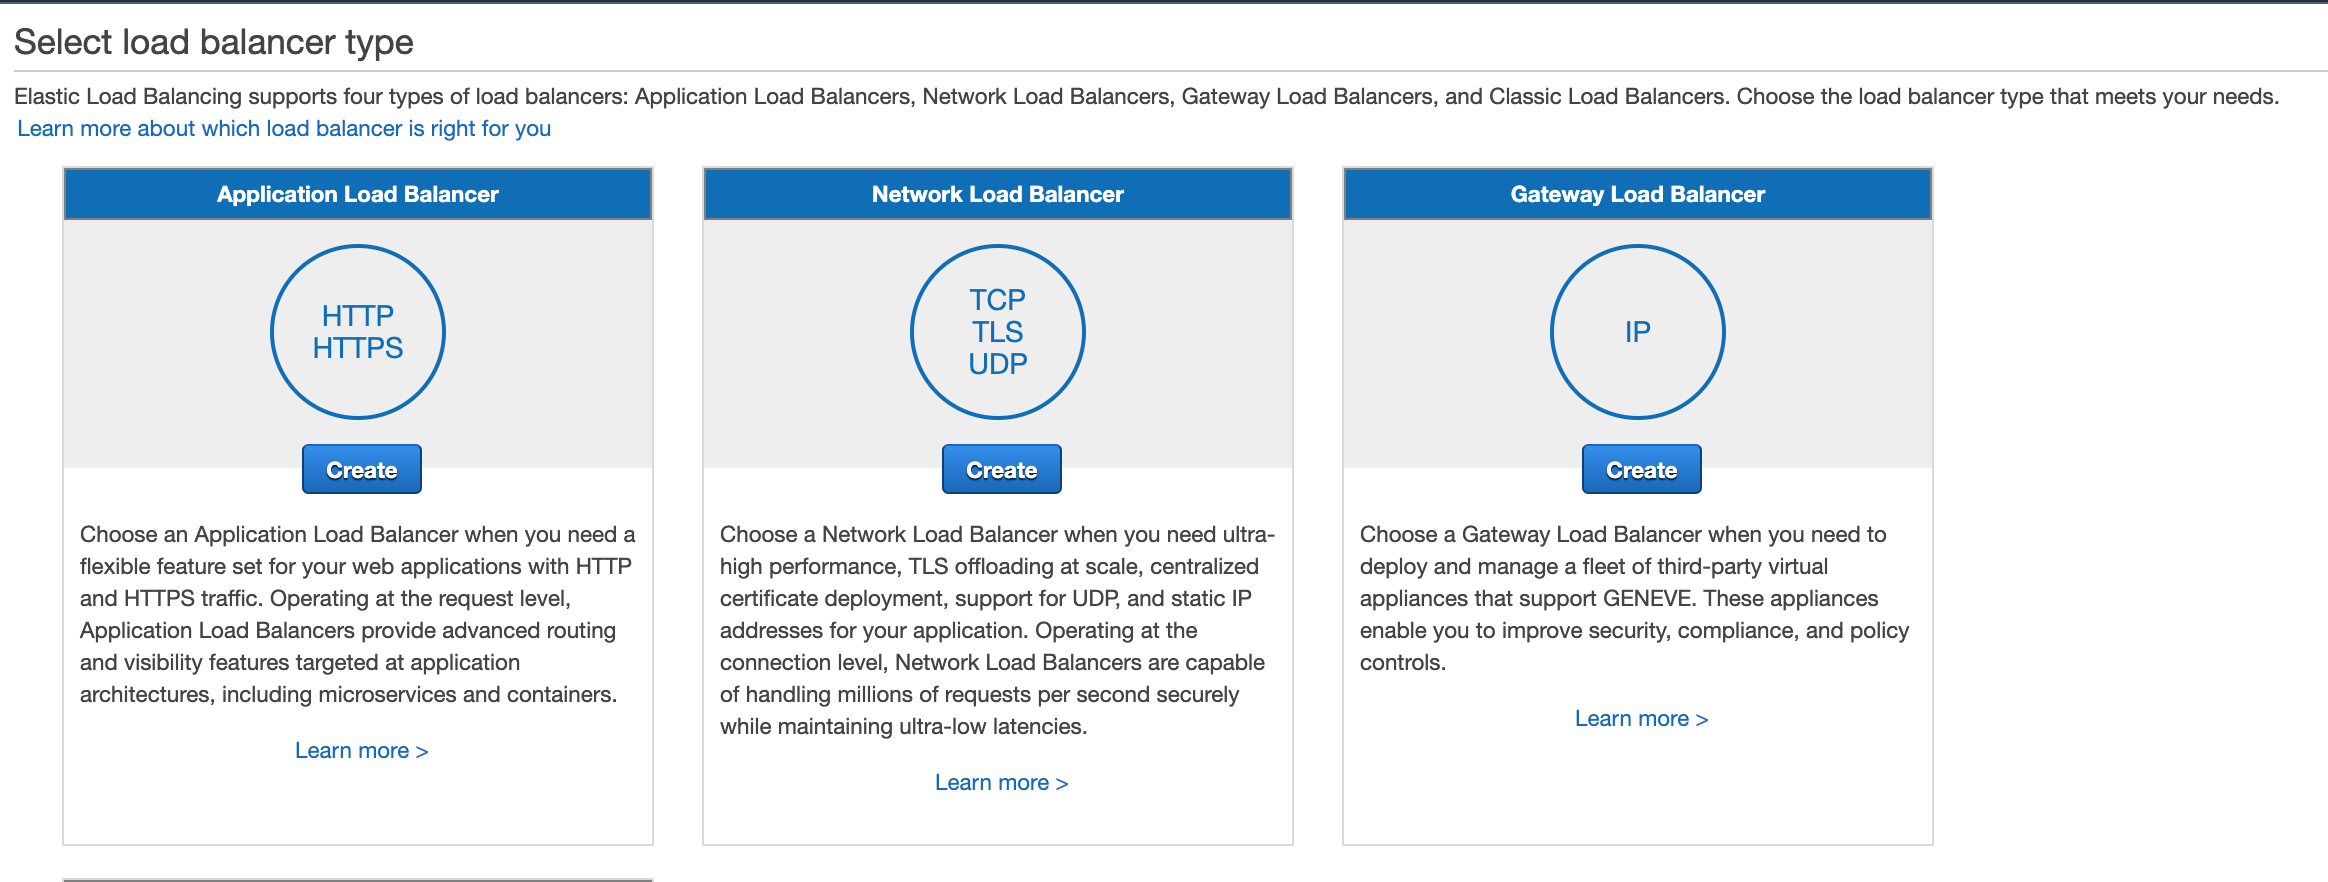This screenshot has height=882, width=2328.
Task: Select the Network Load Balancer header
Action: pos(998,194)
